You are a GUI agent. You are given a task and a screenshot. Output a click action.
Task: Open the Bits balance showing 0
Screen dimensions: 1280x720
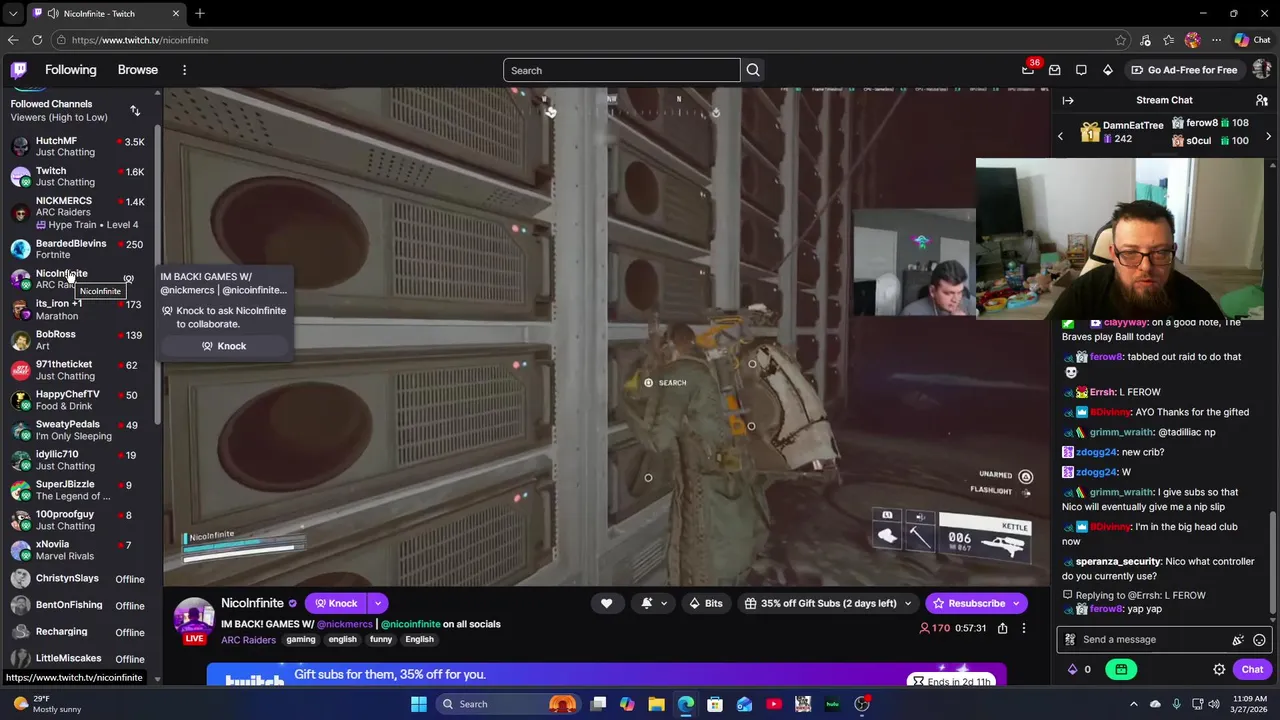click(1079, 669)
